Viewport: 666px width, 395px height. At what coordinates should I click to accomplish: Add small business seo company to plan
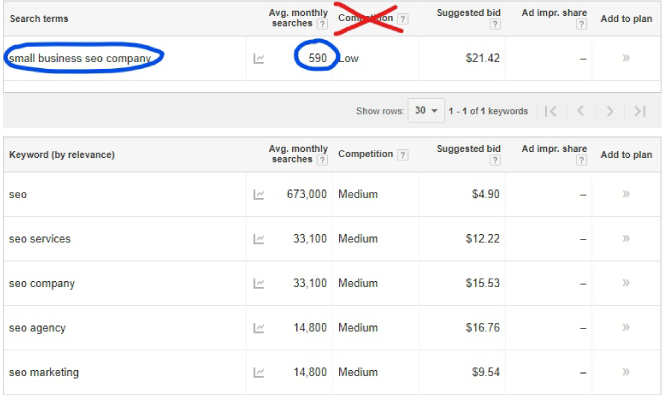point(626,58)
